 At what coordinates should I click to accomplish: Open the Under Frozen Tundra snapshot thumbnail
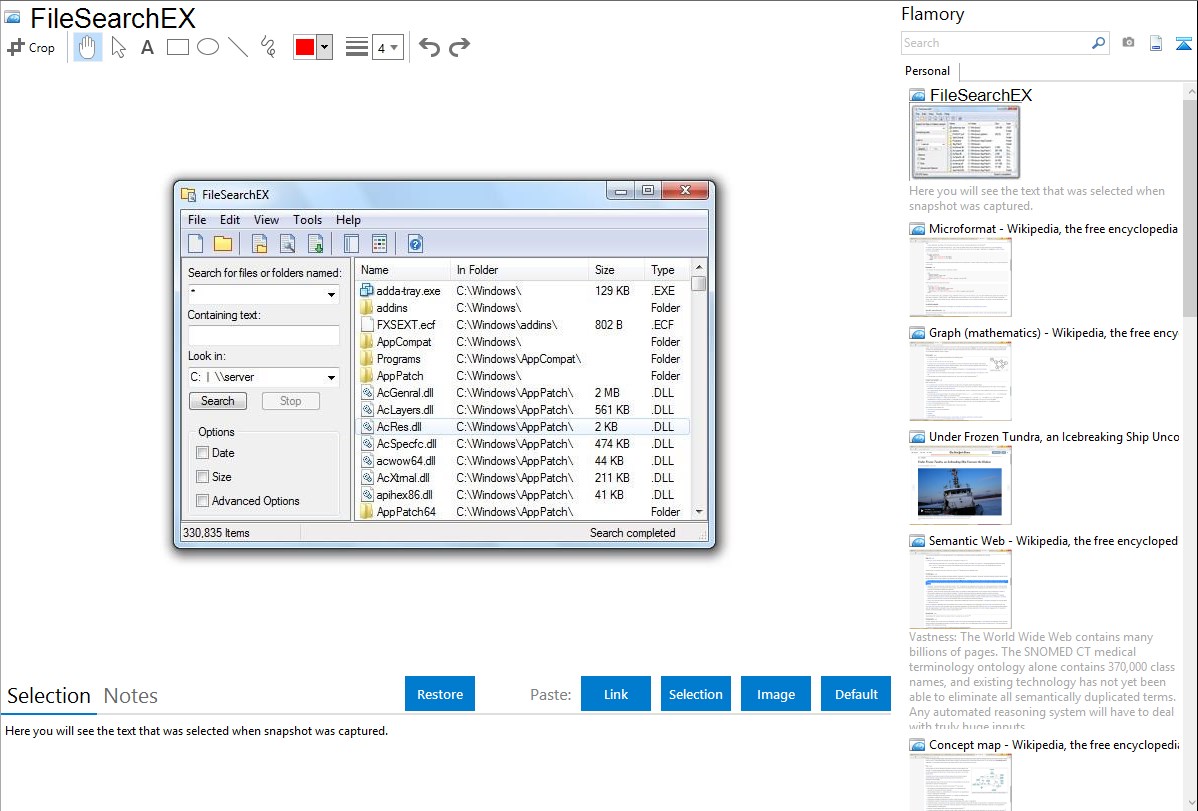pos(960,485)
